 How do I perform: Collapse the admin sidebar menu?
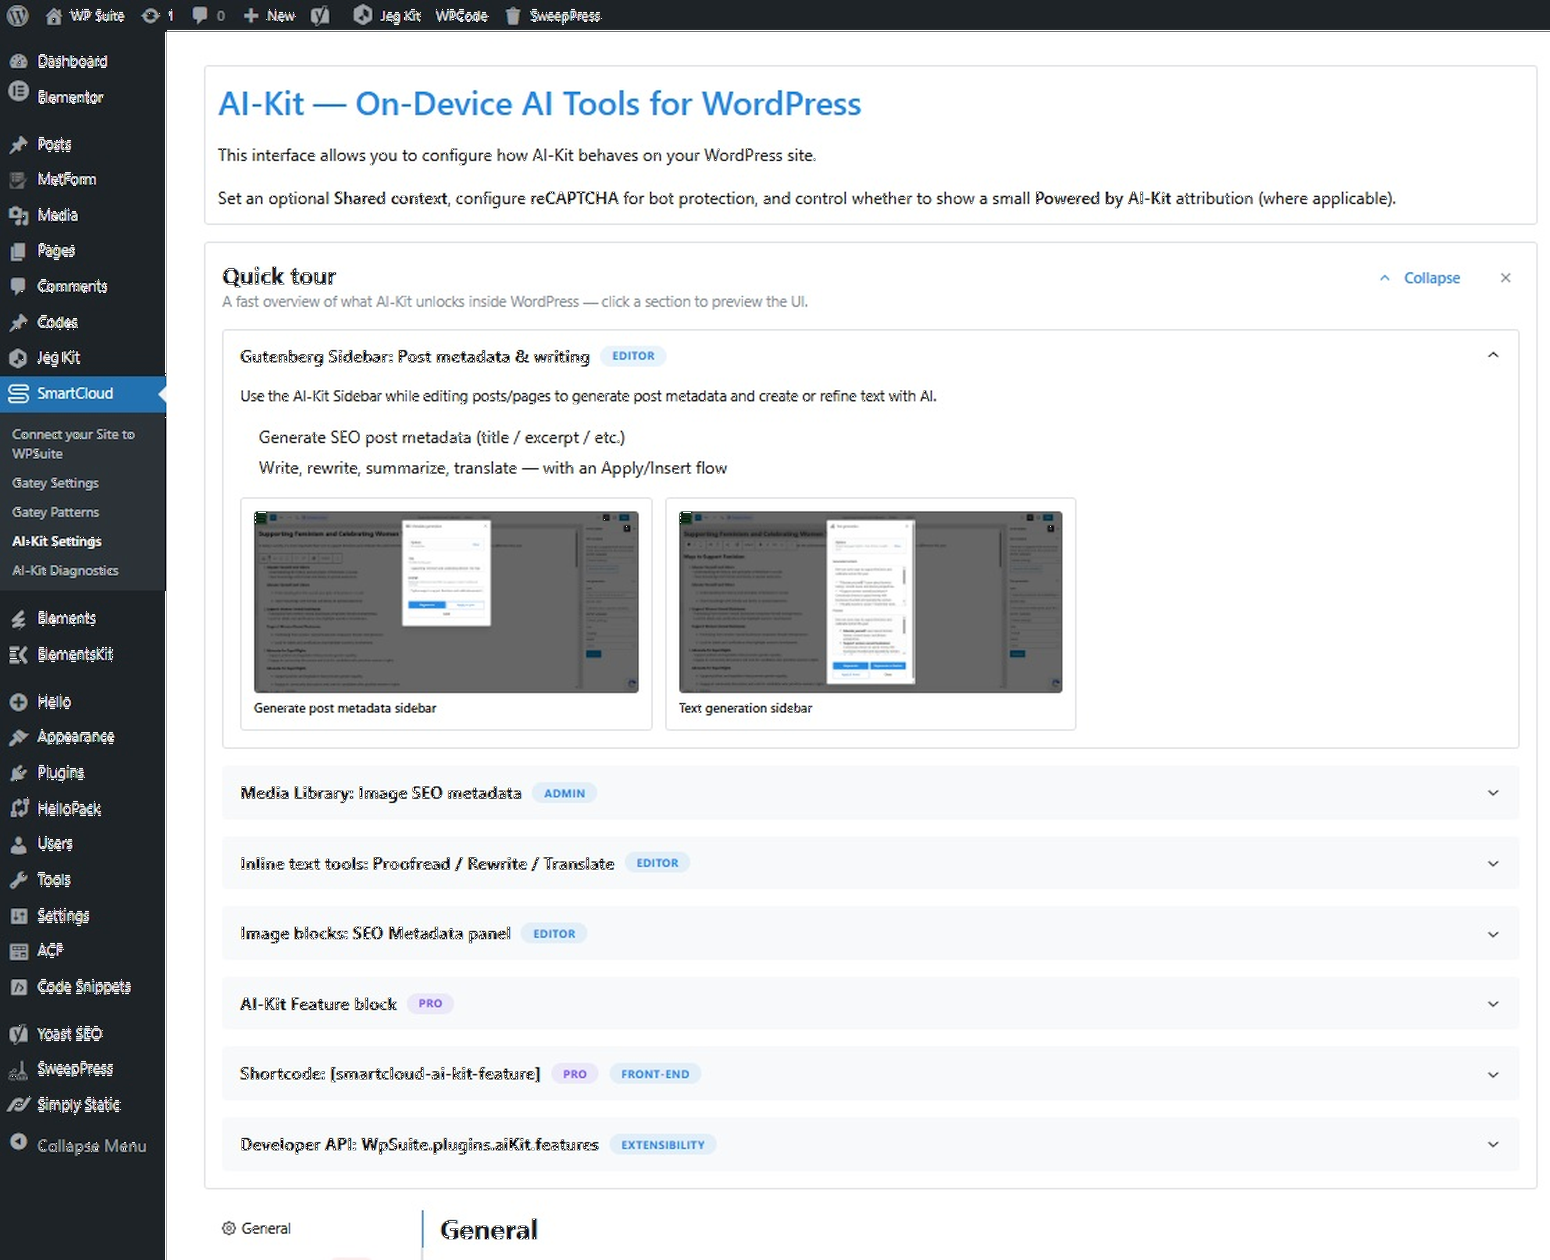(x=78, y=1146)
